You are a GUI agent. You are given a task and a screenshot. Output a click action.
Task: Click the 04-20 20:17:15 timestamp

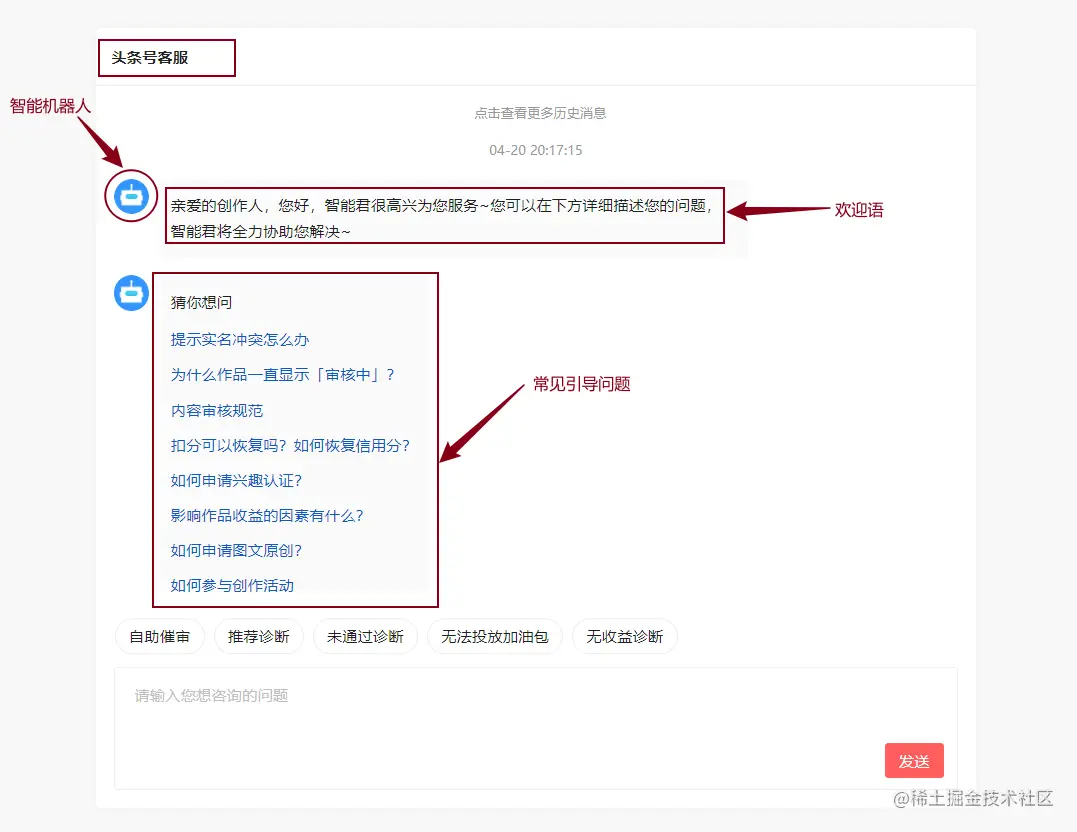tap(536, 150)
